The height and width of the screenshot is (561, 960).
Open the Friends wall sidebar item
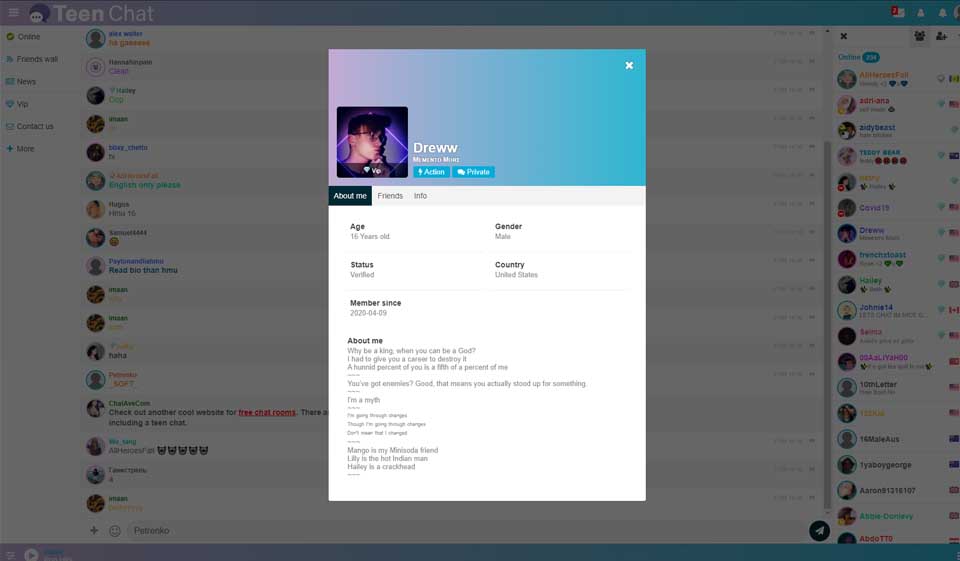point(37,59)
